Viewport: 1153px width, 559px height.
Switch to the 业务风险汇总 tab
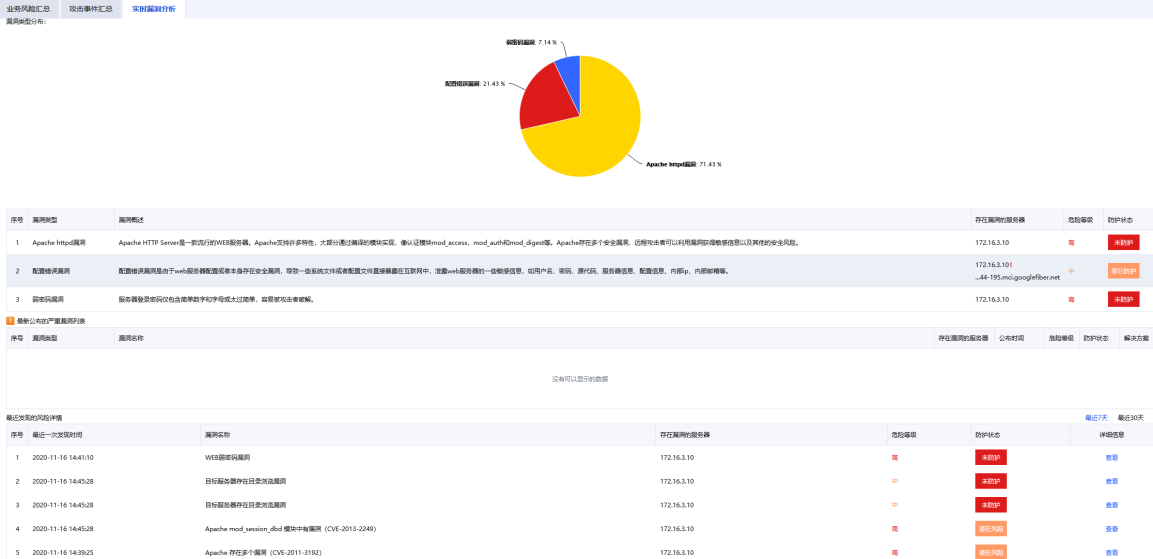point(28,8)
